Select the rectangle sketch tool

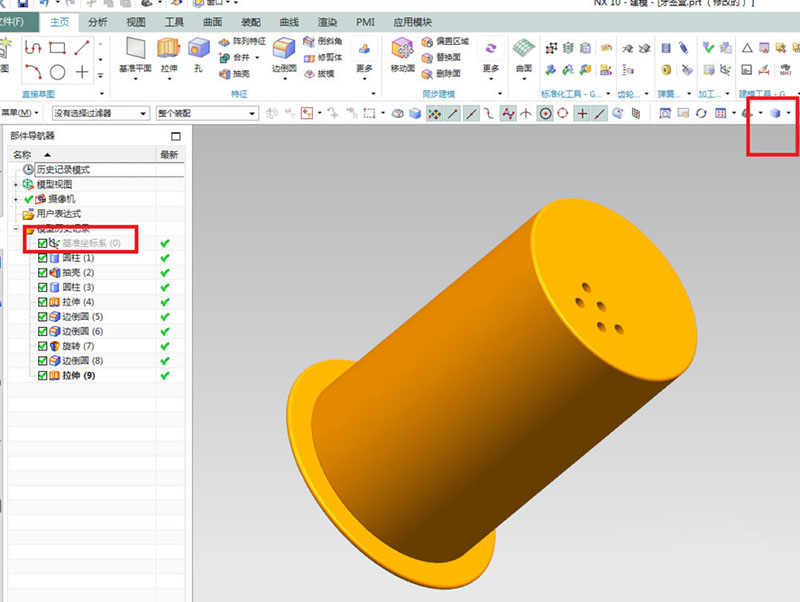[x=57, y=48]
